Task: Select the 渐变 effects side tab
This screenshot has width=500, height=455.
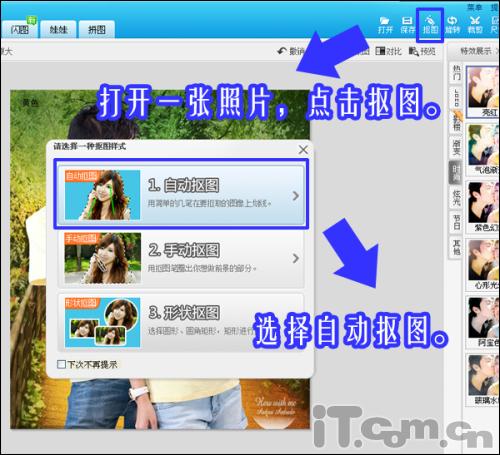Action: click(x=456, y=147)
